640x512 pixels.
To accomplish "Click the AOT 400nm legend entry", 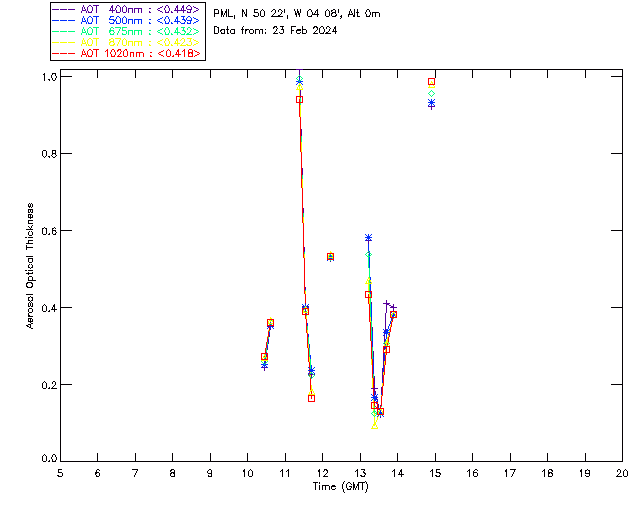I will coord(126,9).
